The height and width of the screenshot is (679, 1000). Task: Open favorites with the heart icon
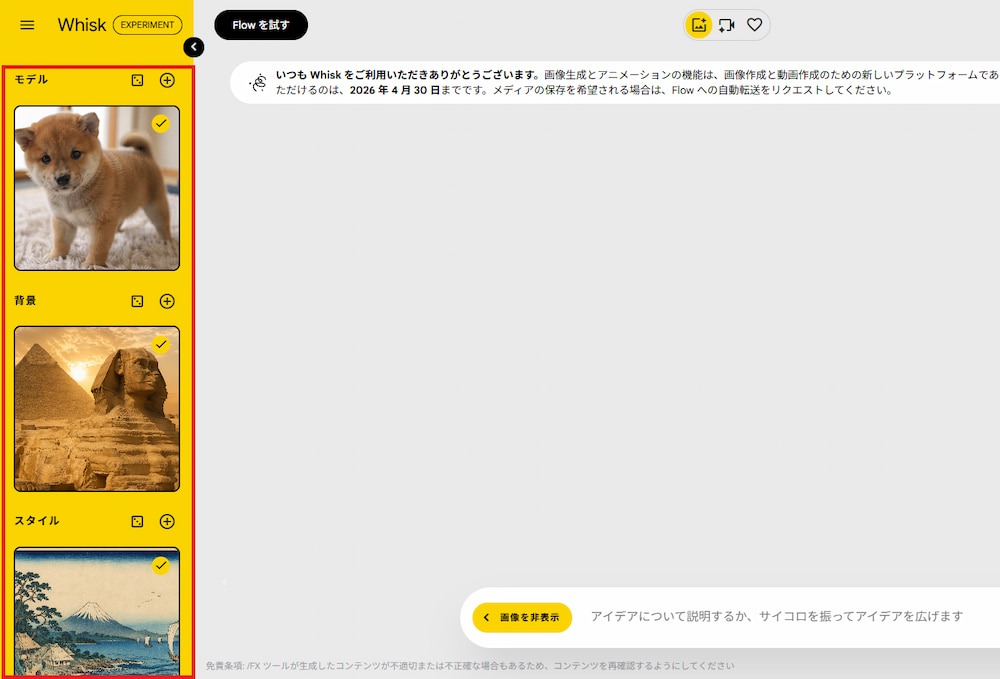[x=754, y=25]
